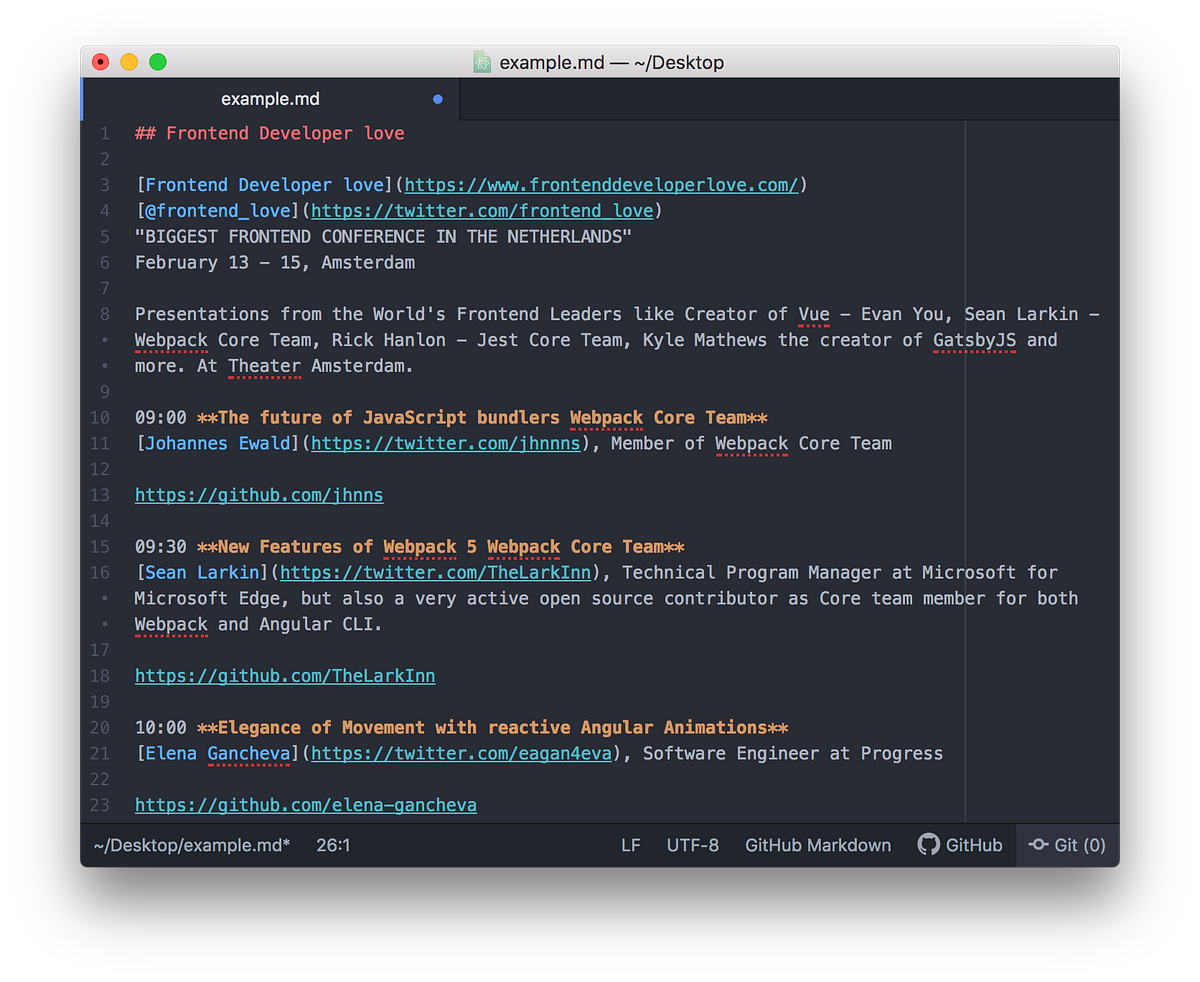The width and height of the screenshot is (1200, 982).
Task: Click the green zoom button in the title bar
Action: coord(157,61)
